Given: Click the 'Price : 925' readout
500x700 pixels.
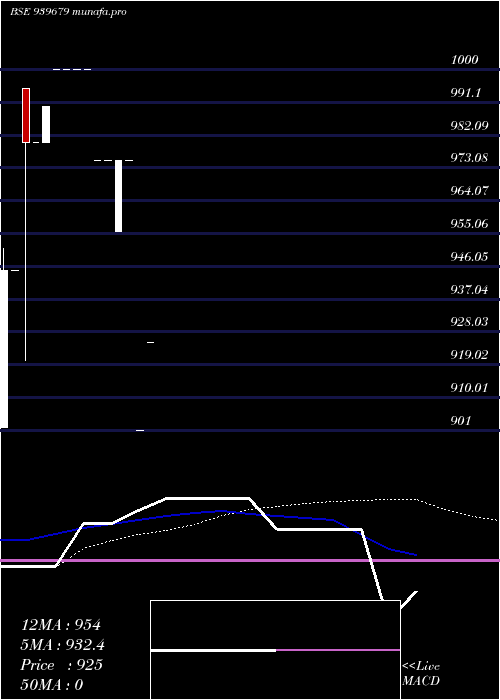Looking at the screenshot, I should (x=62, y=665).
